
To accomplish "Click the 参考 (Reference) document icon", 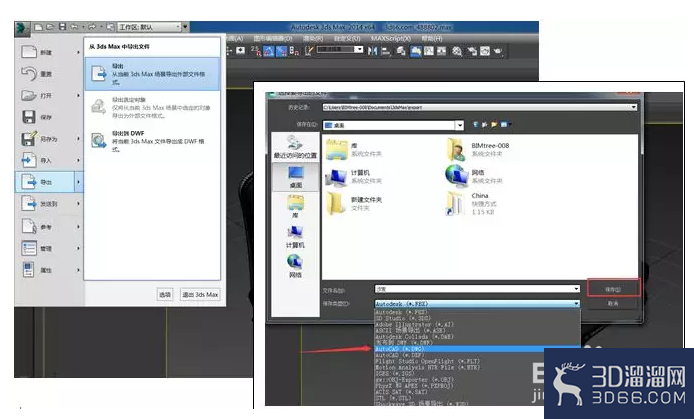I will (x=29, y=226).
